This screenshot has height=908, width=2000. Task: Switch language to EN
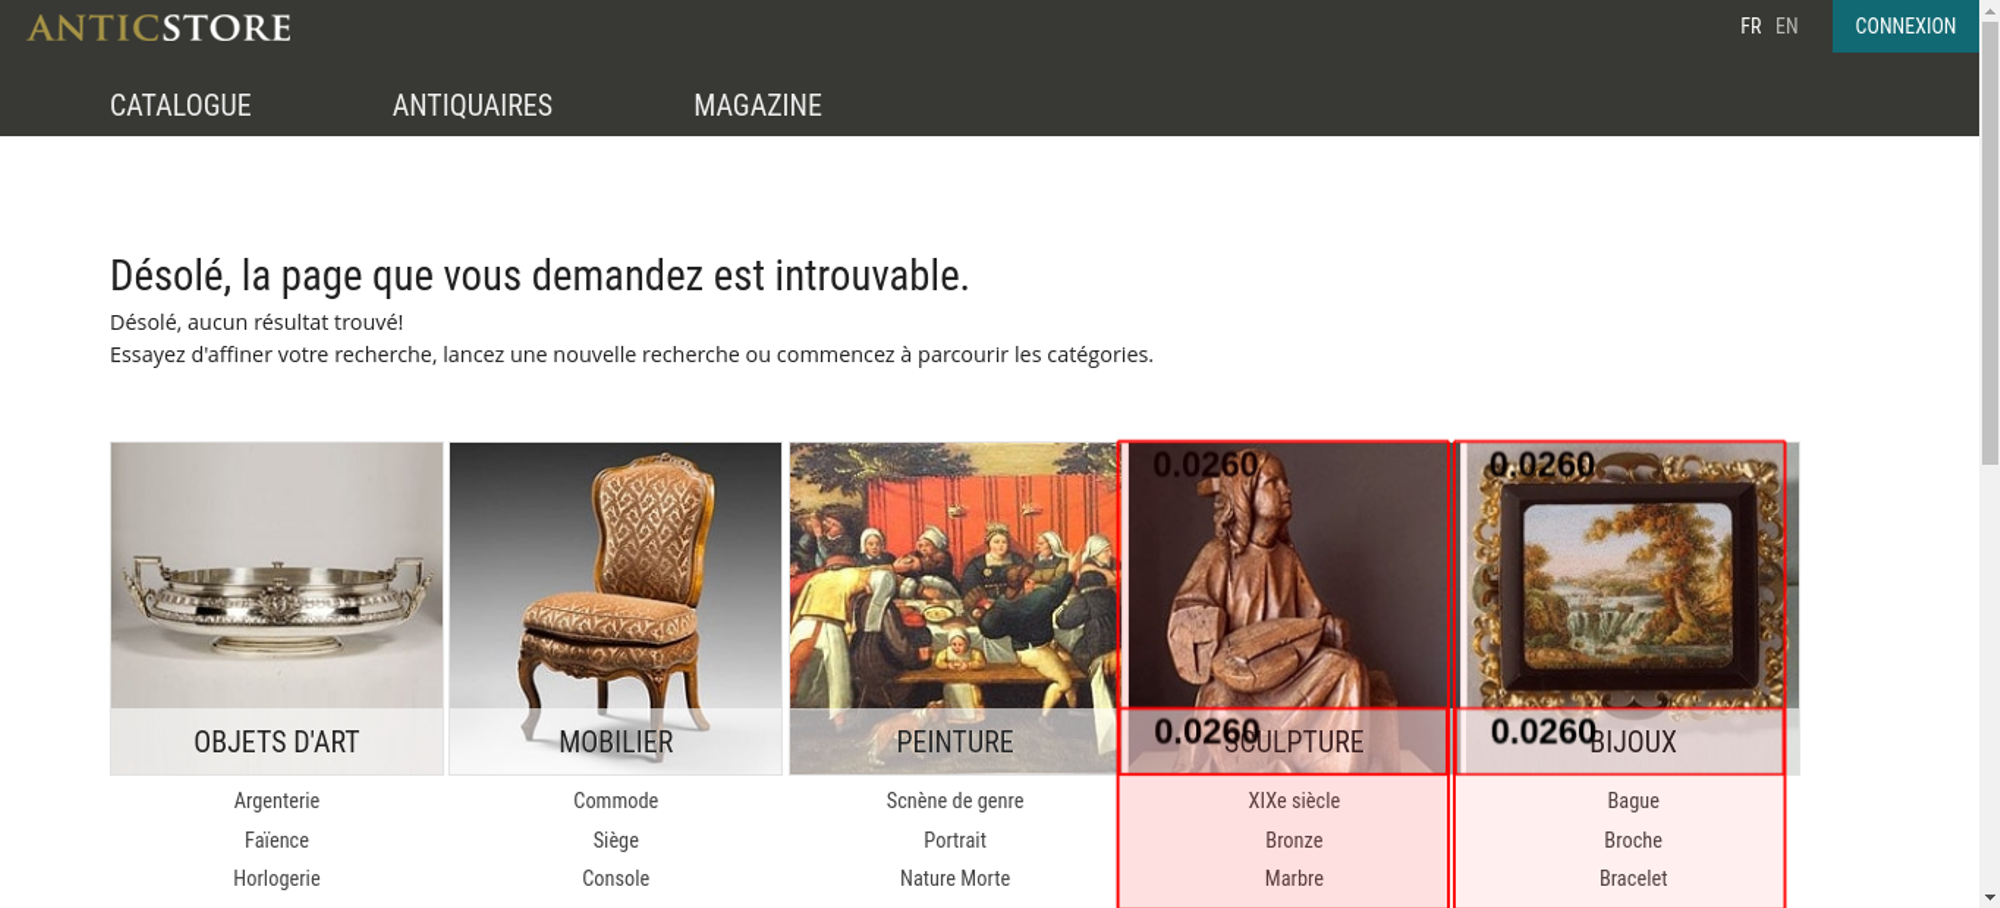pyautogui.click(x=1787, y=26)
